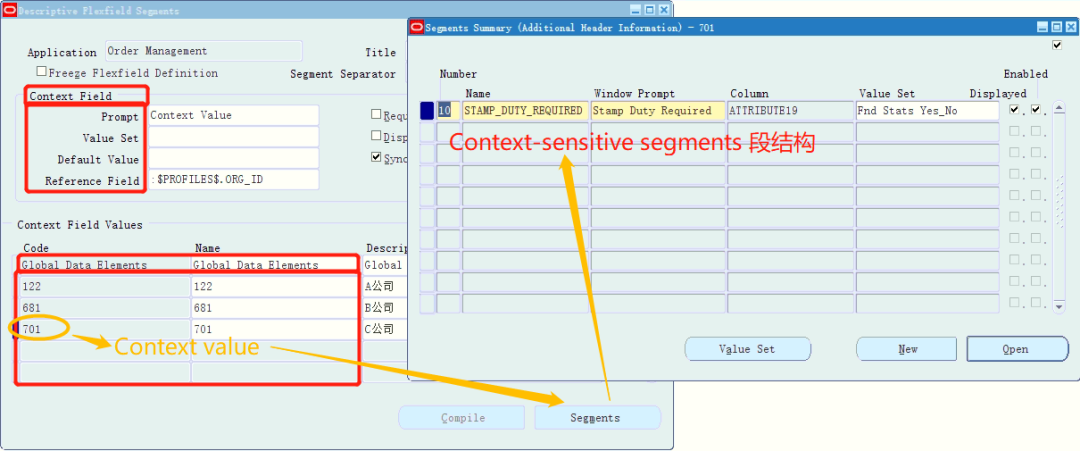The height and width of the screenshot is (451, 1080).
Task: Click scroll up arrow in Segments Summary
Action: point(1059,107)
